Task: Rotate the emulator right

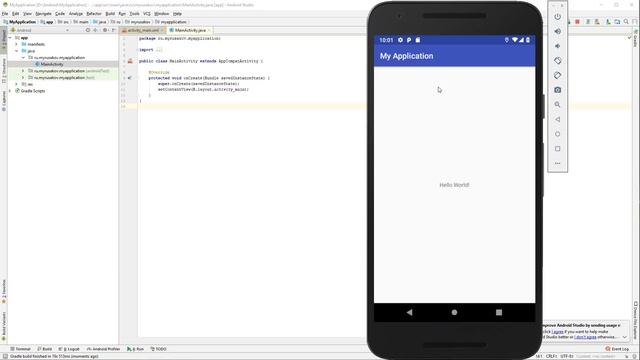Action: [x=558, y=76]
